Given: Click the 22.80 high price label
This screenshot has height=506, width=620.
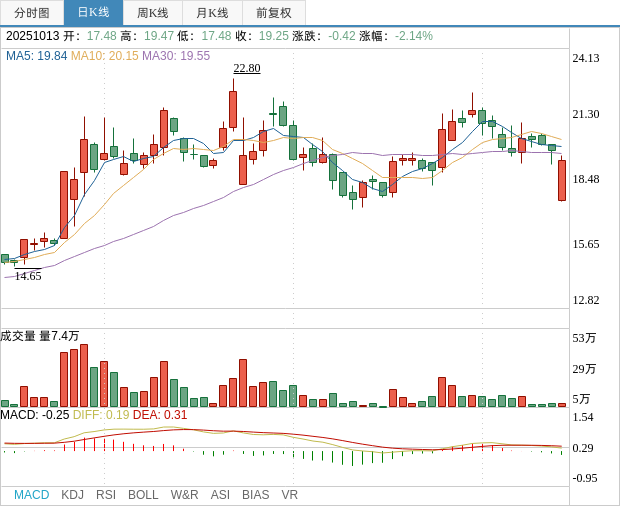Looking at the screenshot, I should (x=247, y=68).
